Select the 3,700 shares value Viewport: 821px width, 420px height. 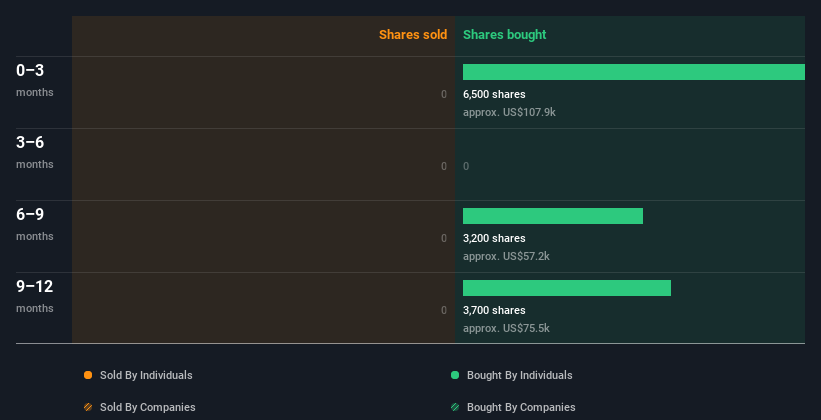494,311
